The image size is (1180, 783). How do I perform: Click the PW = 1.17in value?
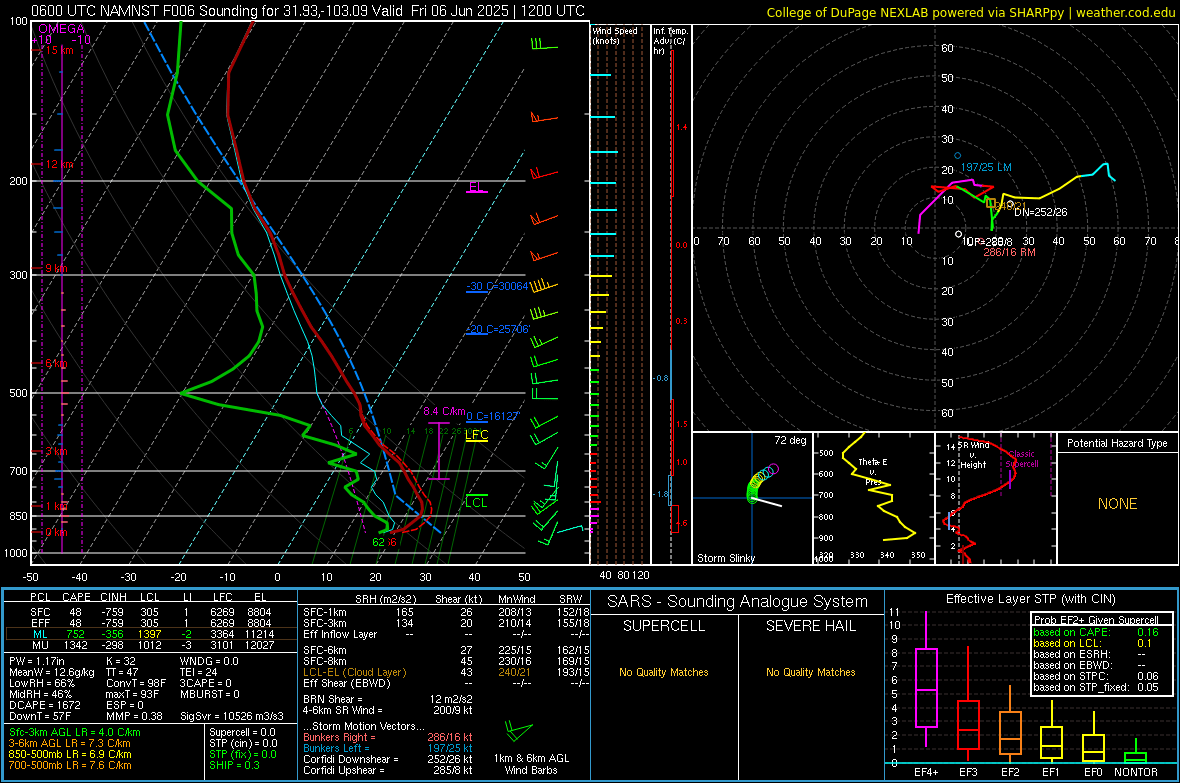point(37,661)
